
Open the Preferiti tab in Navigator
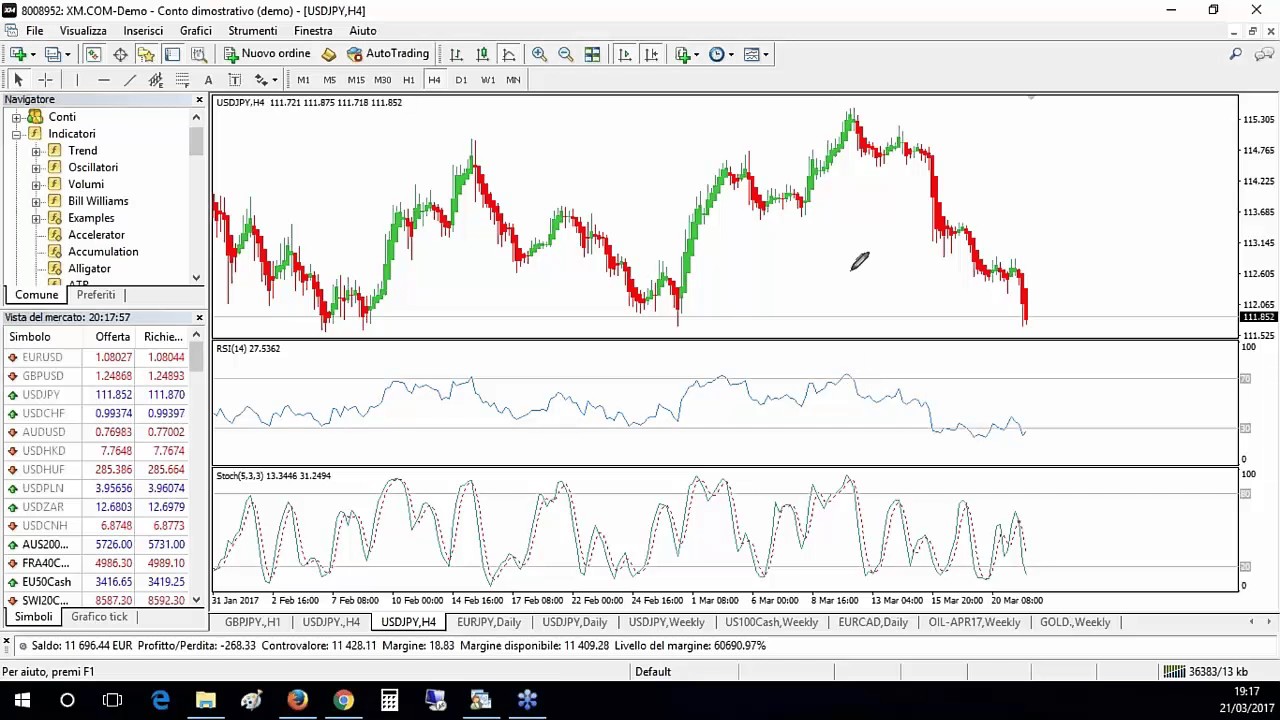[96, 295]
